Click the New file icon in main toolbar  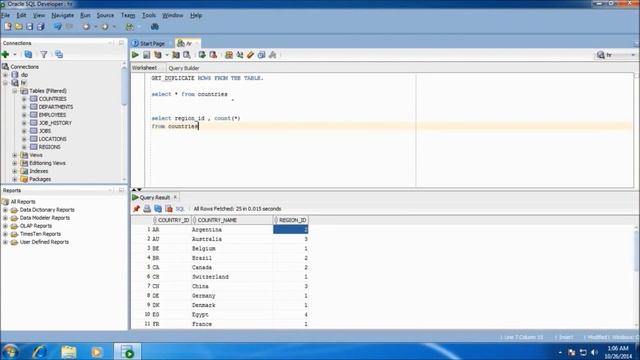tap(8, 27)
